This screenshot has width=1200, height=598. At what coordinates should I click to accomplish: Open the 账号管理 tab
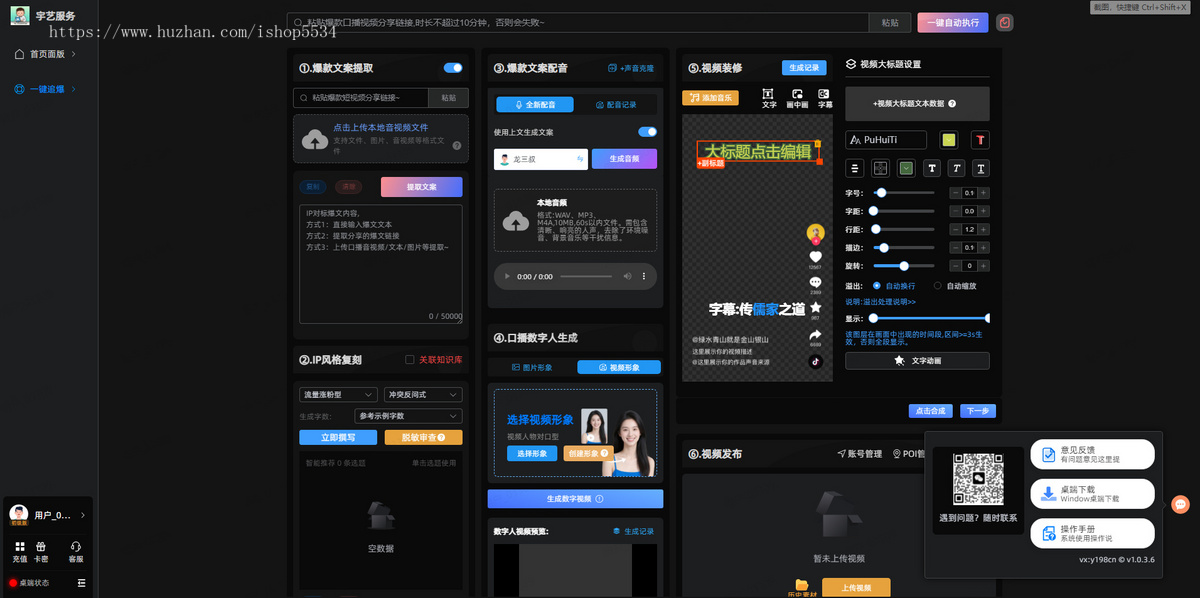click(859, 454)
